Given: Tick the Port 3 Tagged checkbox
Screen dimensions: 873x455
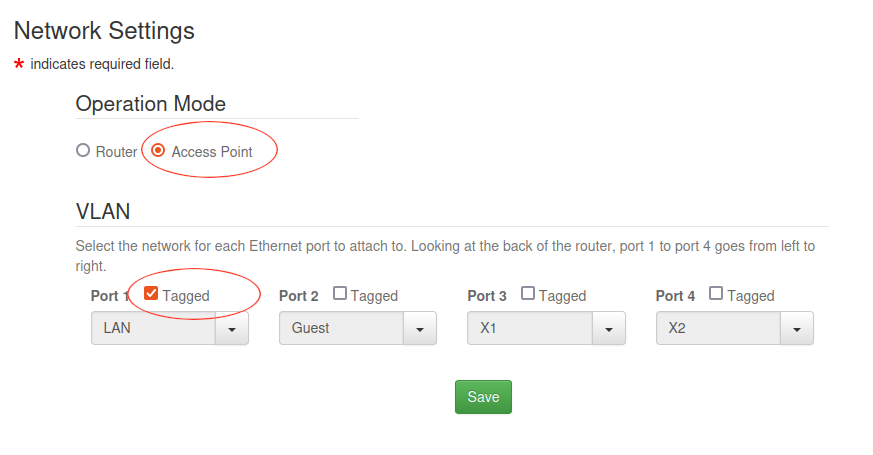Looking at the screenshot, I should 528,294.
